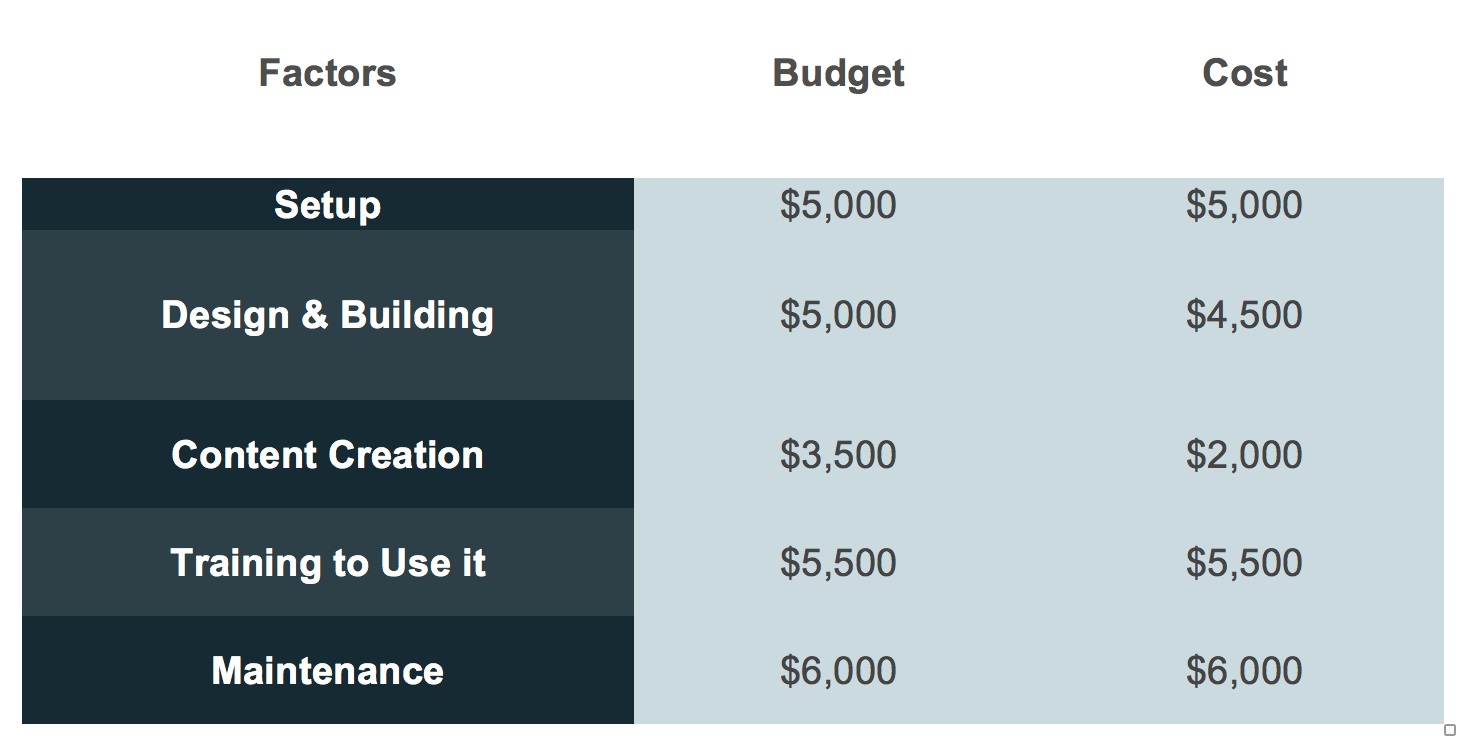Screen dimensions: 1468x744
Task: Select Training cost $5,500 cell
Action: [1244, 562]
